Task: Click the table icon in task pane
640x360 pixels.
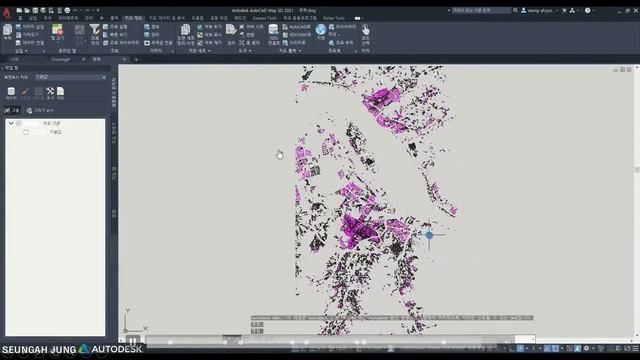Action: [x=38, y=91]
